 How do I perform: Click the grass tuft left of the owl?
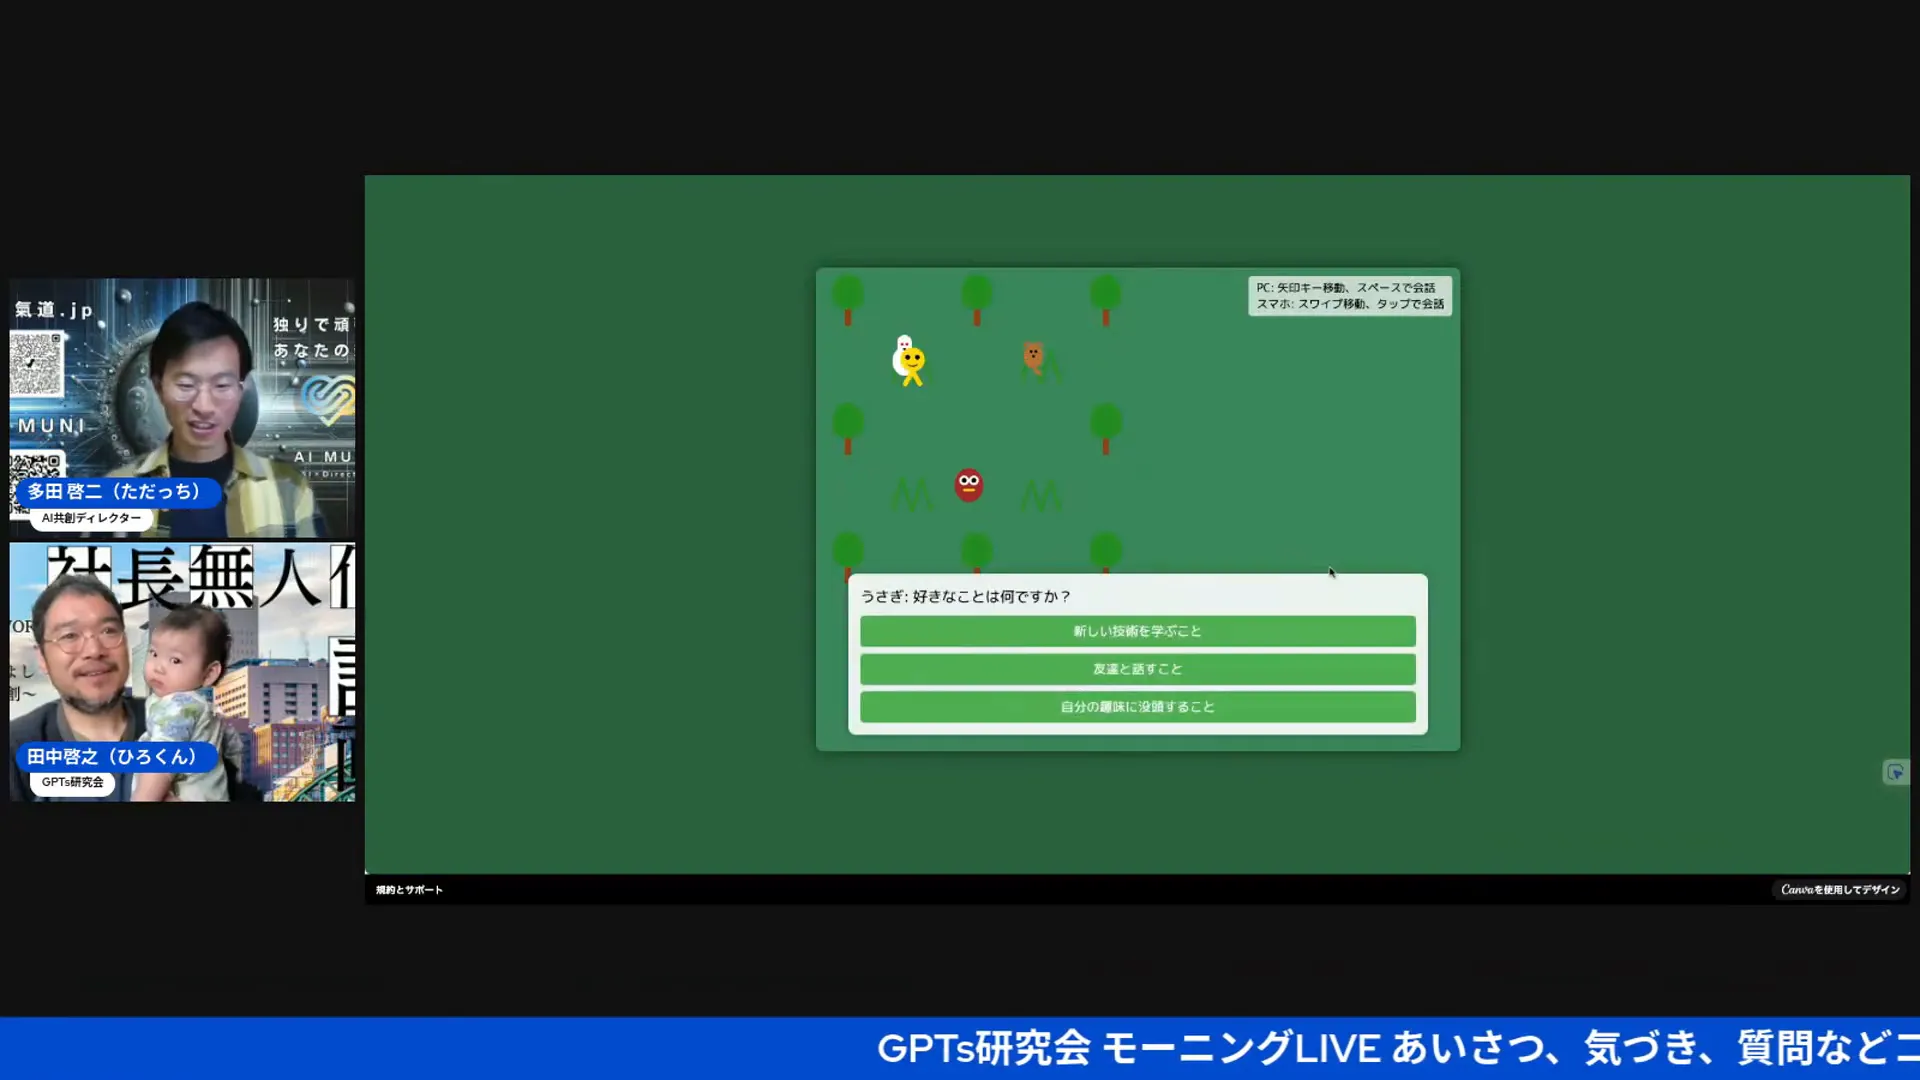(x=911, y=494)
